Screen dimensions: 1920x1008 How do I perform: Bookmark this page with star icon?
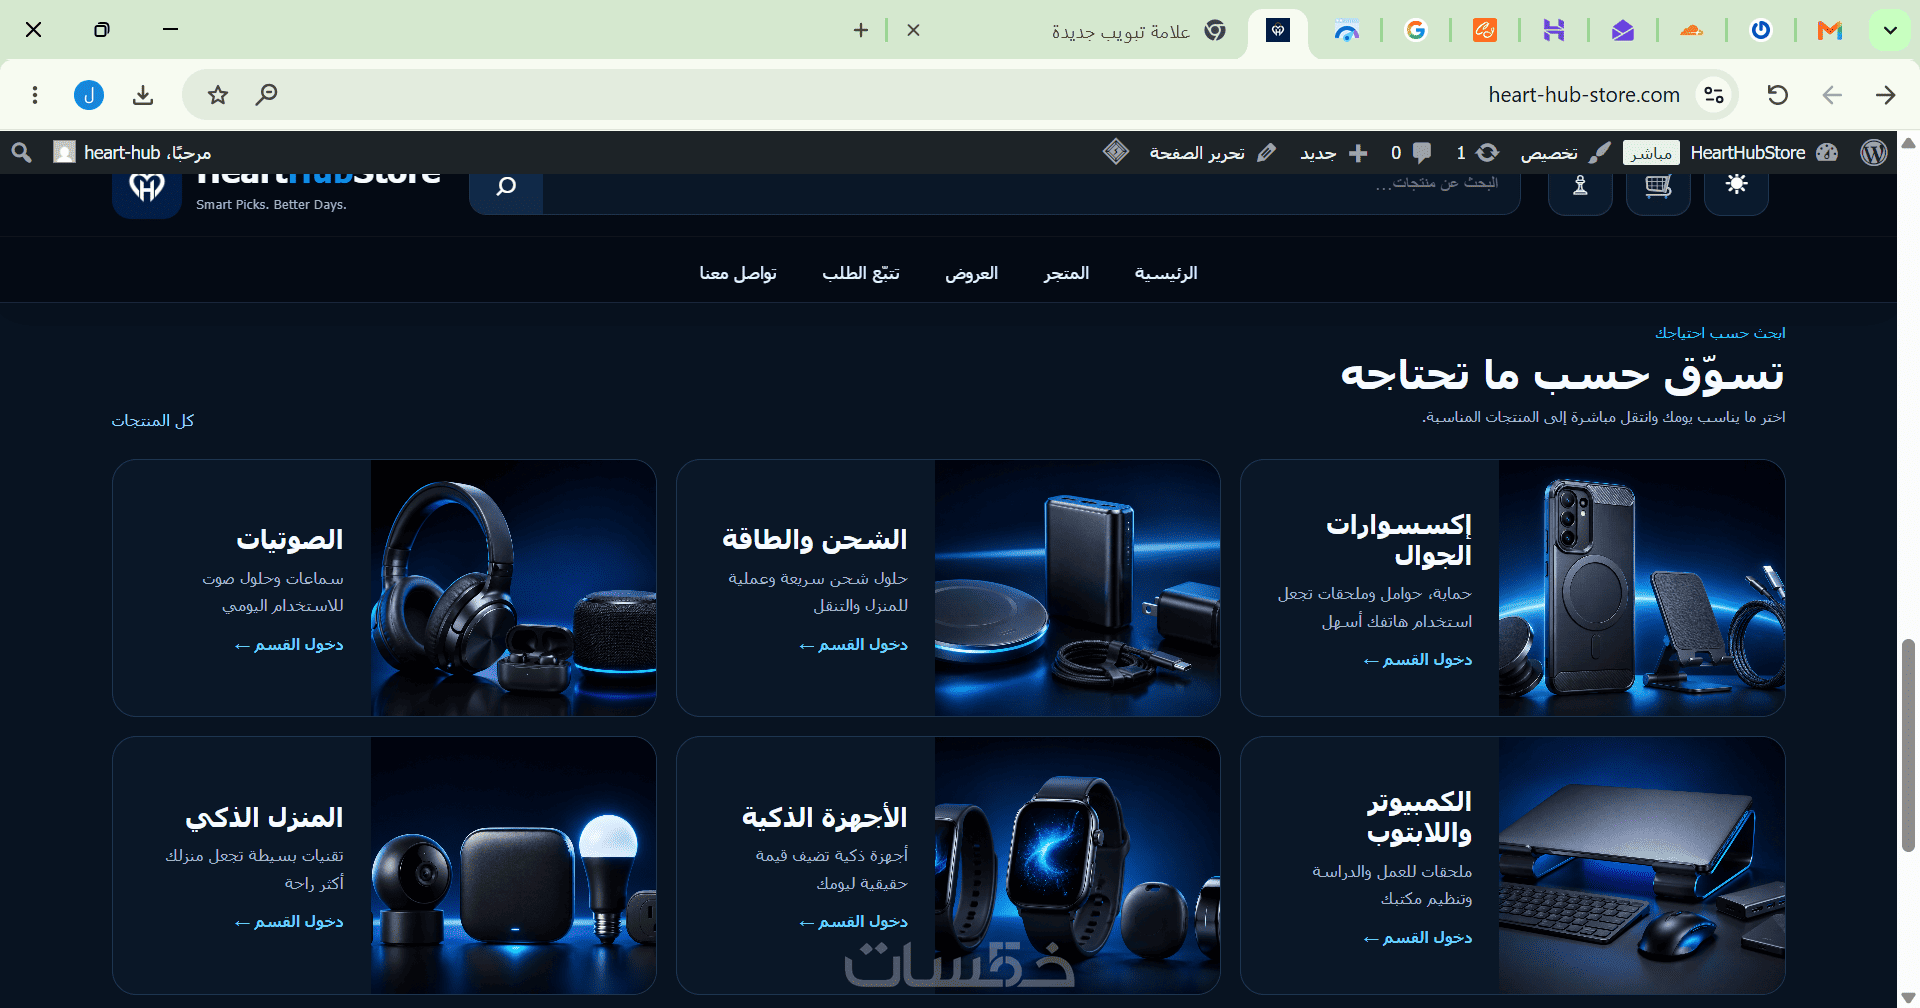(218, 95)
